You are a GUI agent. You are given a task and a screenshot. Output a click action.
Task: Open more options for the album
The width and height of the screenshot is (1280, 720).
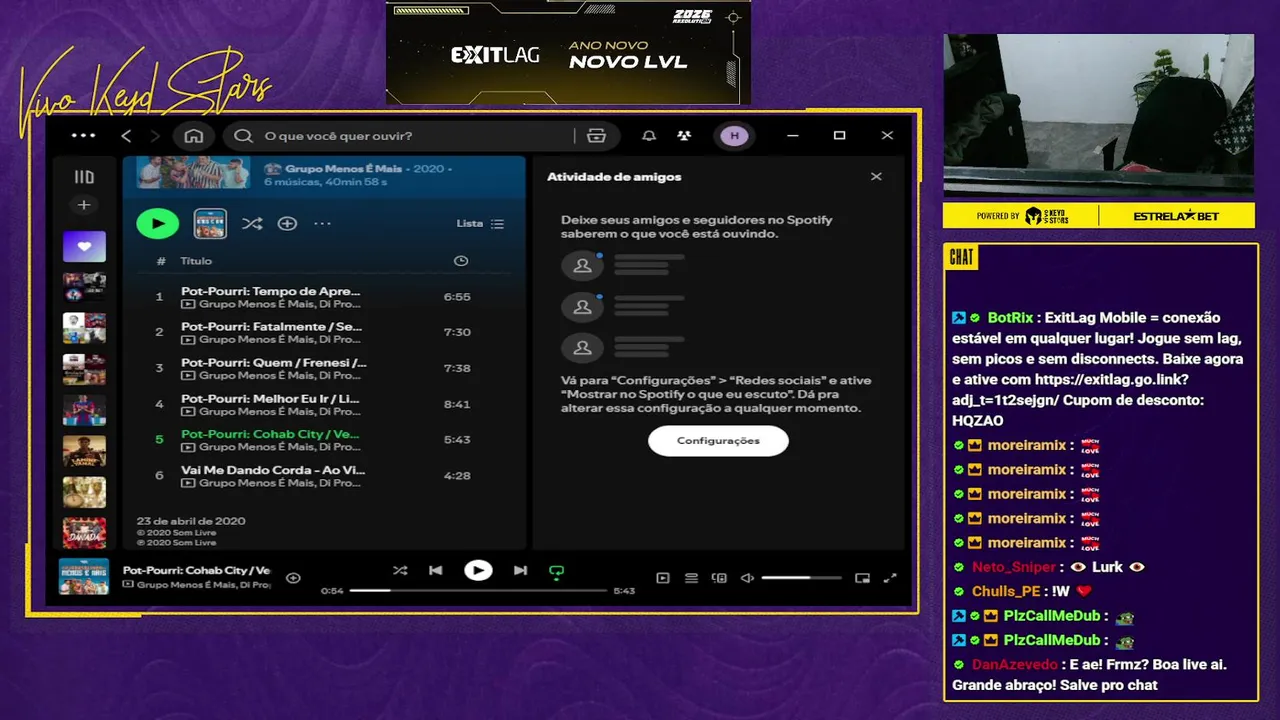click(x=322, y=223)
